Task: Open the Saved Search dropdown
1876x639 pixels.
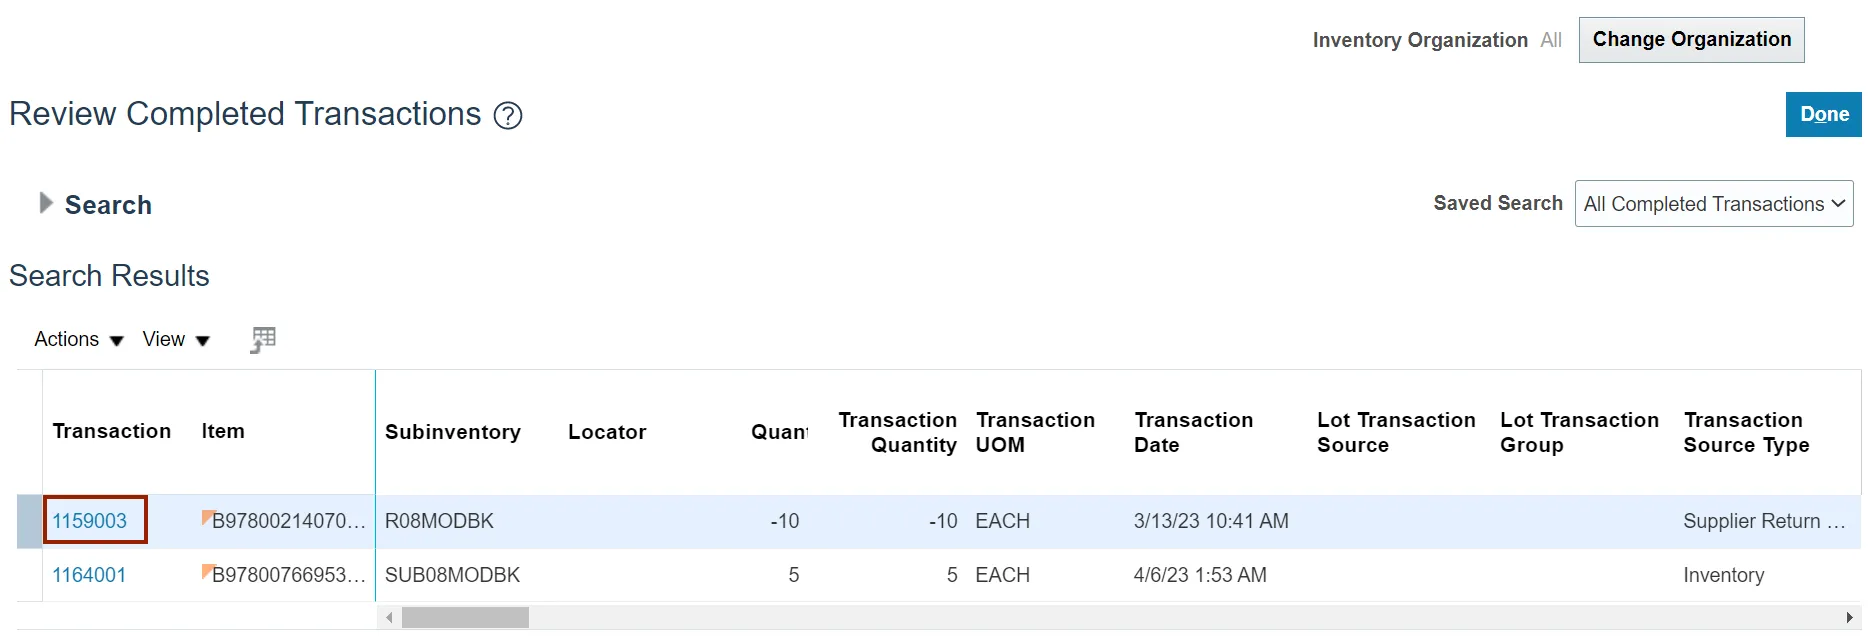Action: (x=1713, y=204)
